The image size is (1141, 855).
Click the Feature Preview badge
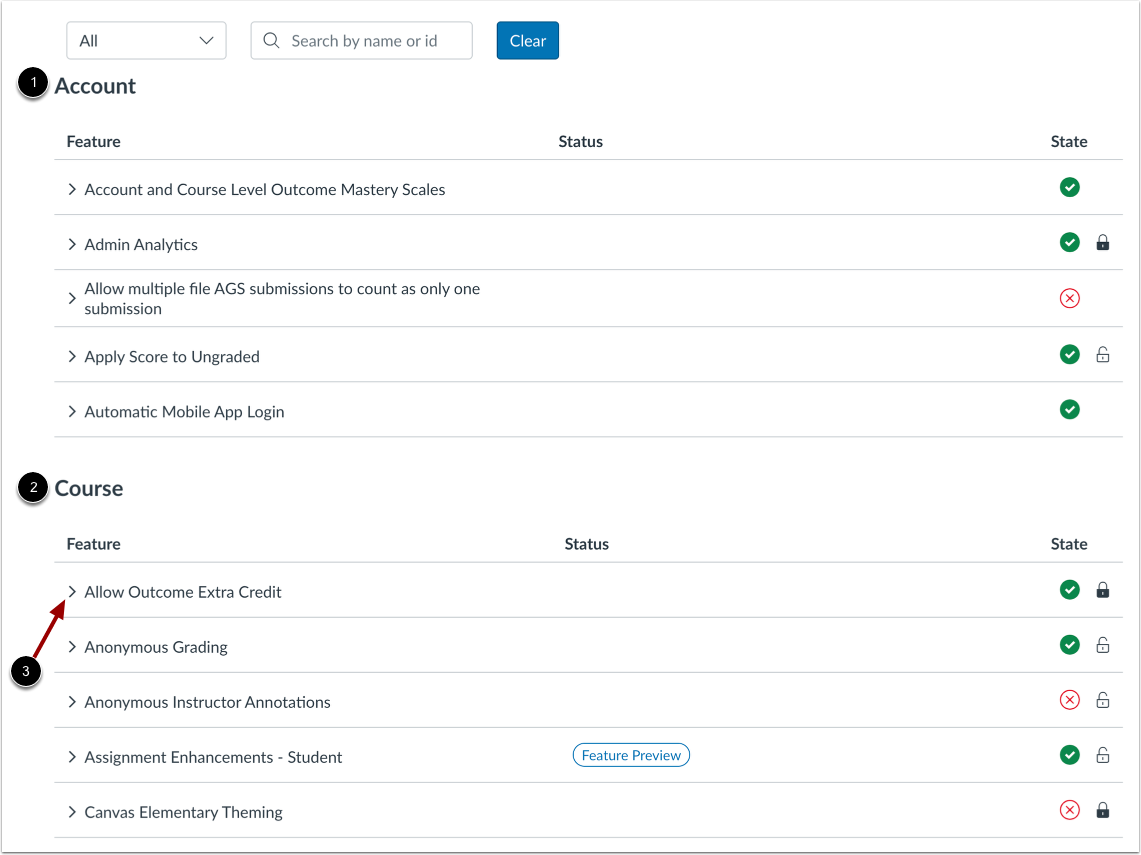631,755
